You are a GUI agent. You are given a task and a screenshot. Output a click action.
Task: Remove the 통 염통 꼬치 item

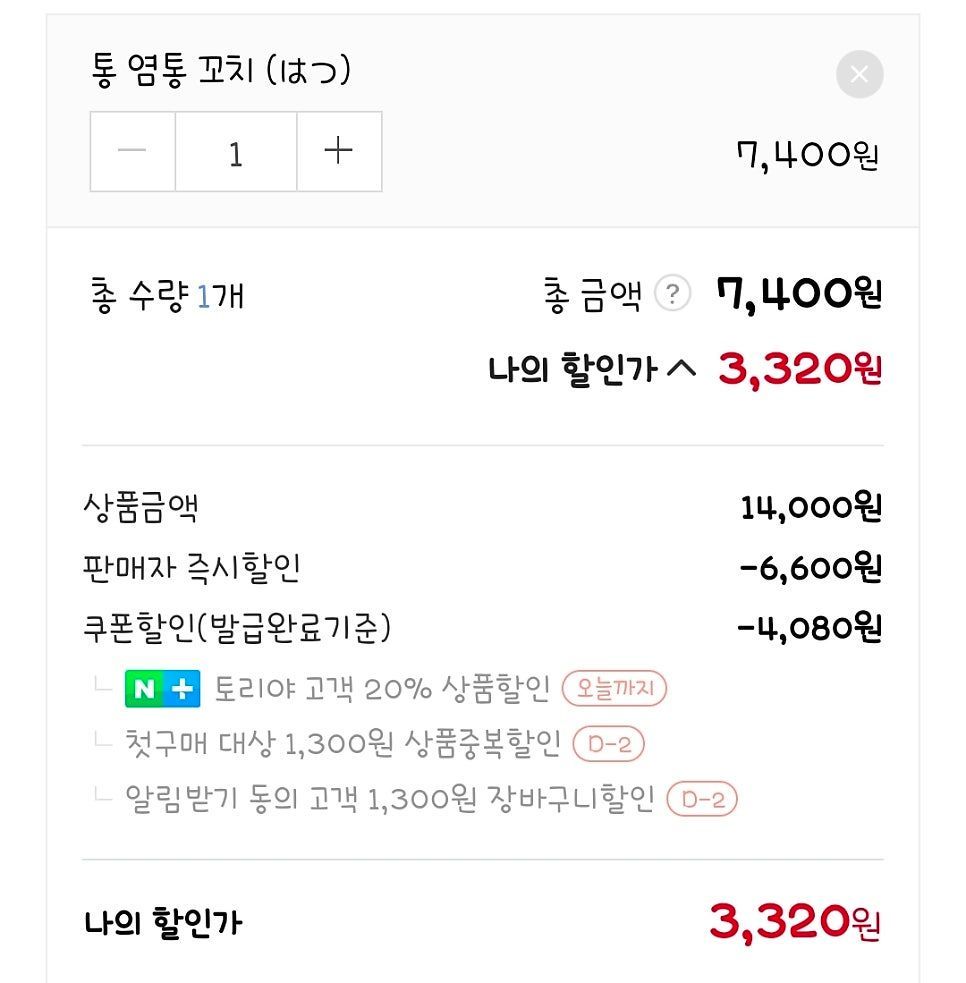tap(859, 74)
